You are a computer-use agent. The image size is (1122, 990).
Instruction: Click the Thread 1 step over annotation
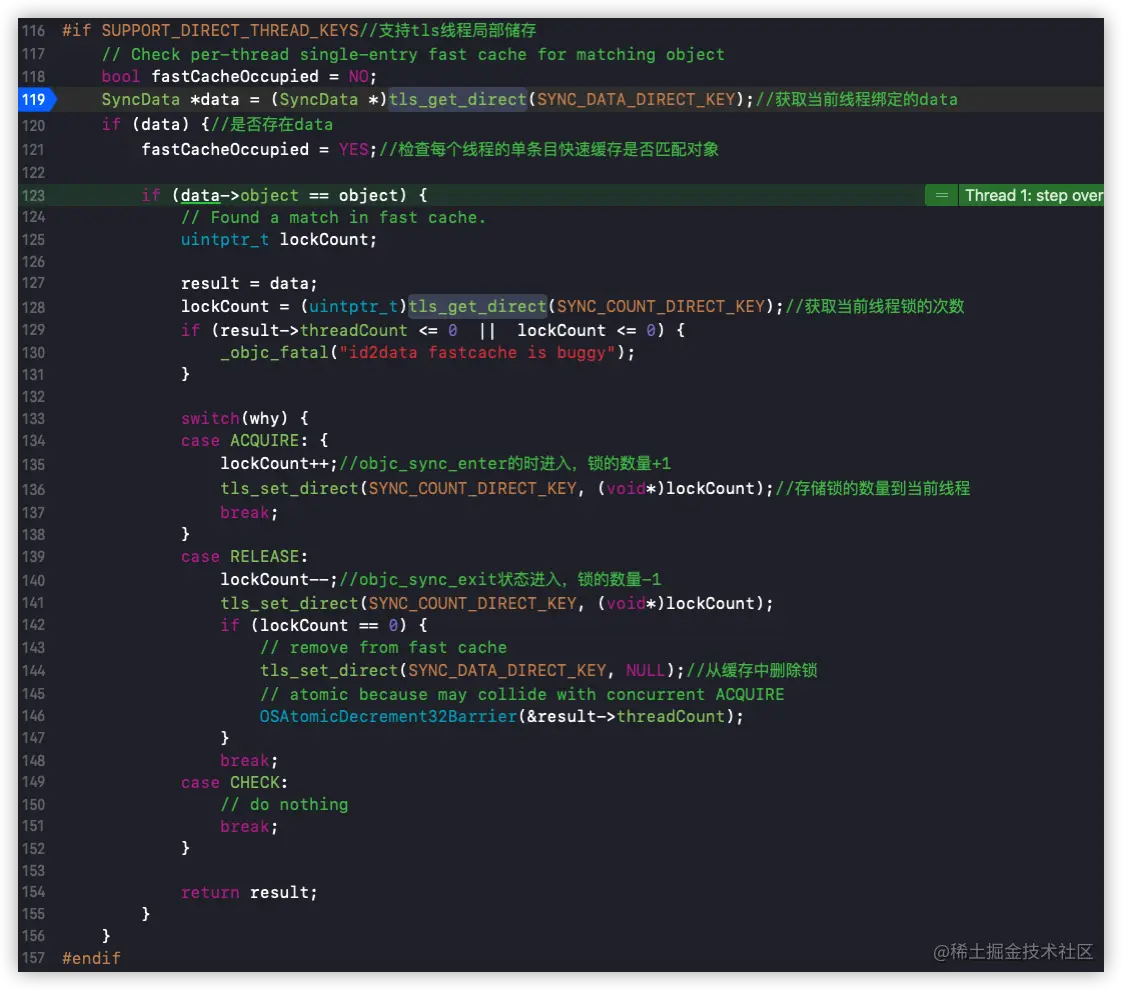click(x=1033, y=195)
